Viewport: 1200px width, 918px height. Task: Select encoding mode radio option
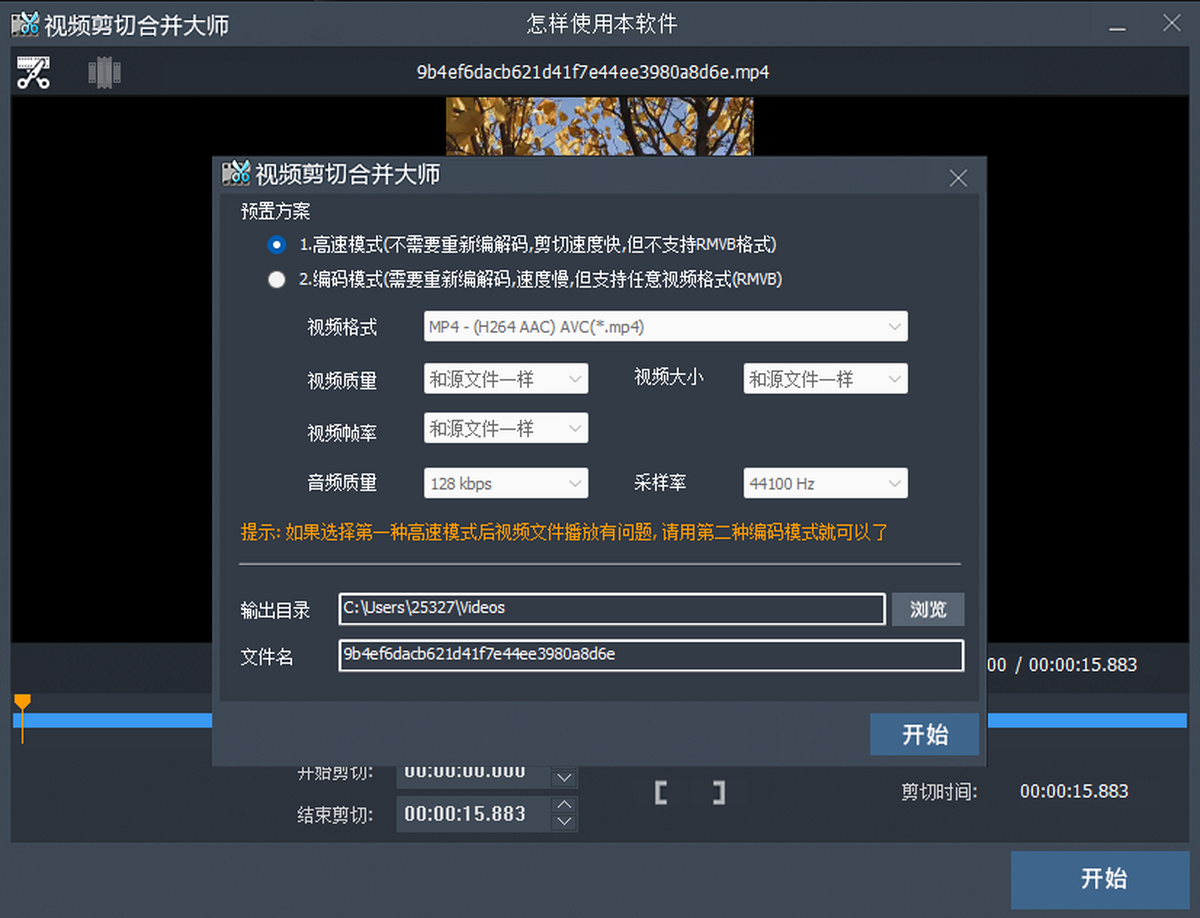[x=277, y=281]
